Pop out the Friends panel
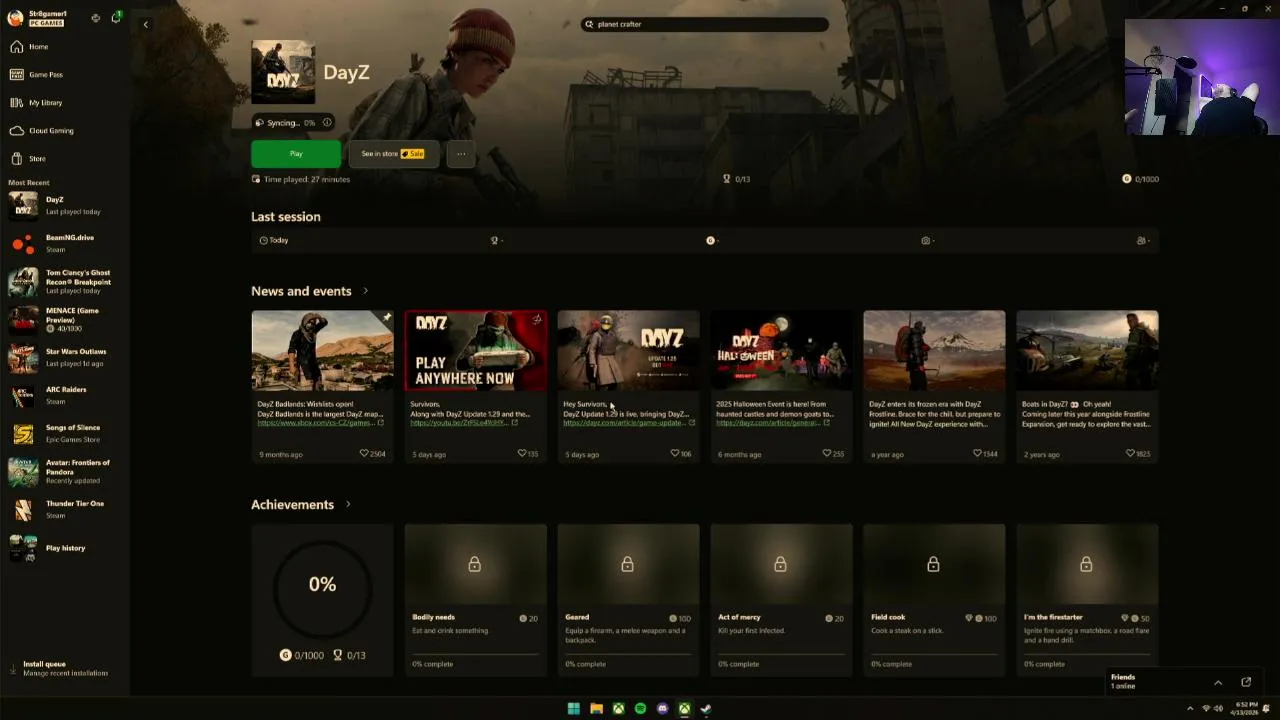The height and width of the screenshot is (720, 1280). coord(1246,682)
